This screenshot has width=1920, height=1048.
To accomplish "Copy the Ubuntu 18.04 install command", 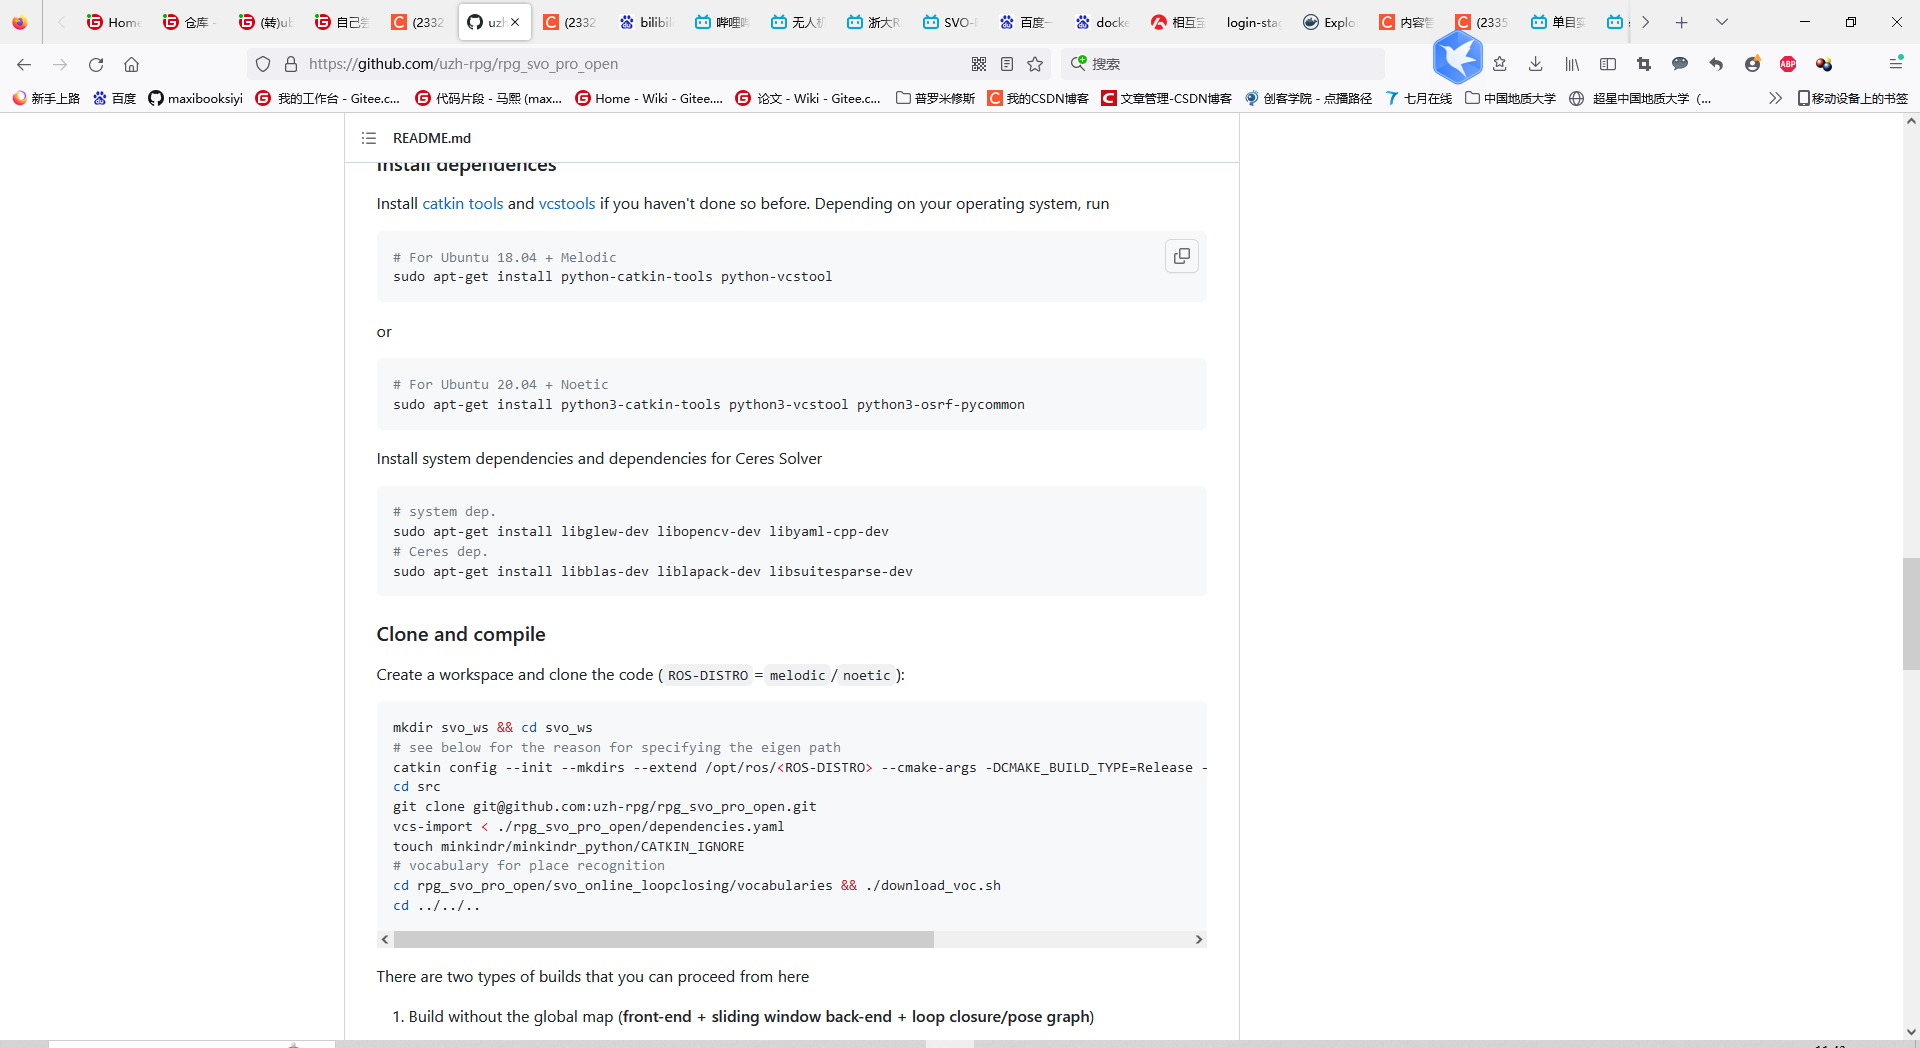I will (x=1181, y=256).
